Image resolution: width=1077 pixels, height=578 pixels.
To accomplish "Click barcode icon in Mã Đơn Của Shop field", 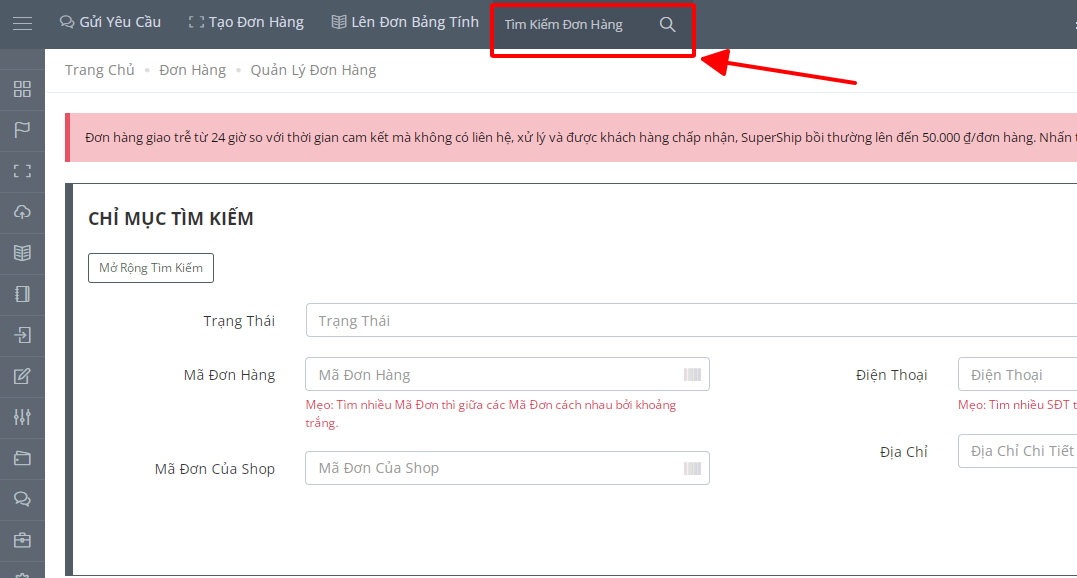I will click(692, 468).
